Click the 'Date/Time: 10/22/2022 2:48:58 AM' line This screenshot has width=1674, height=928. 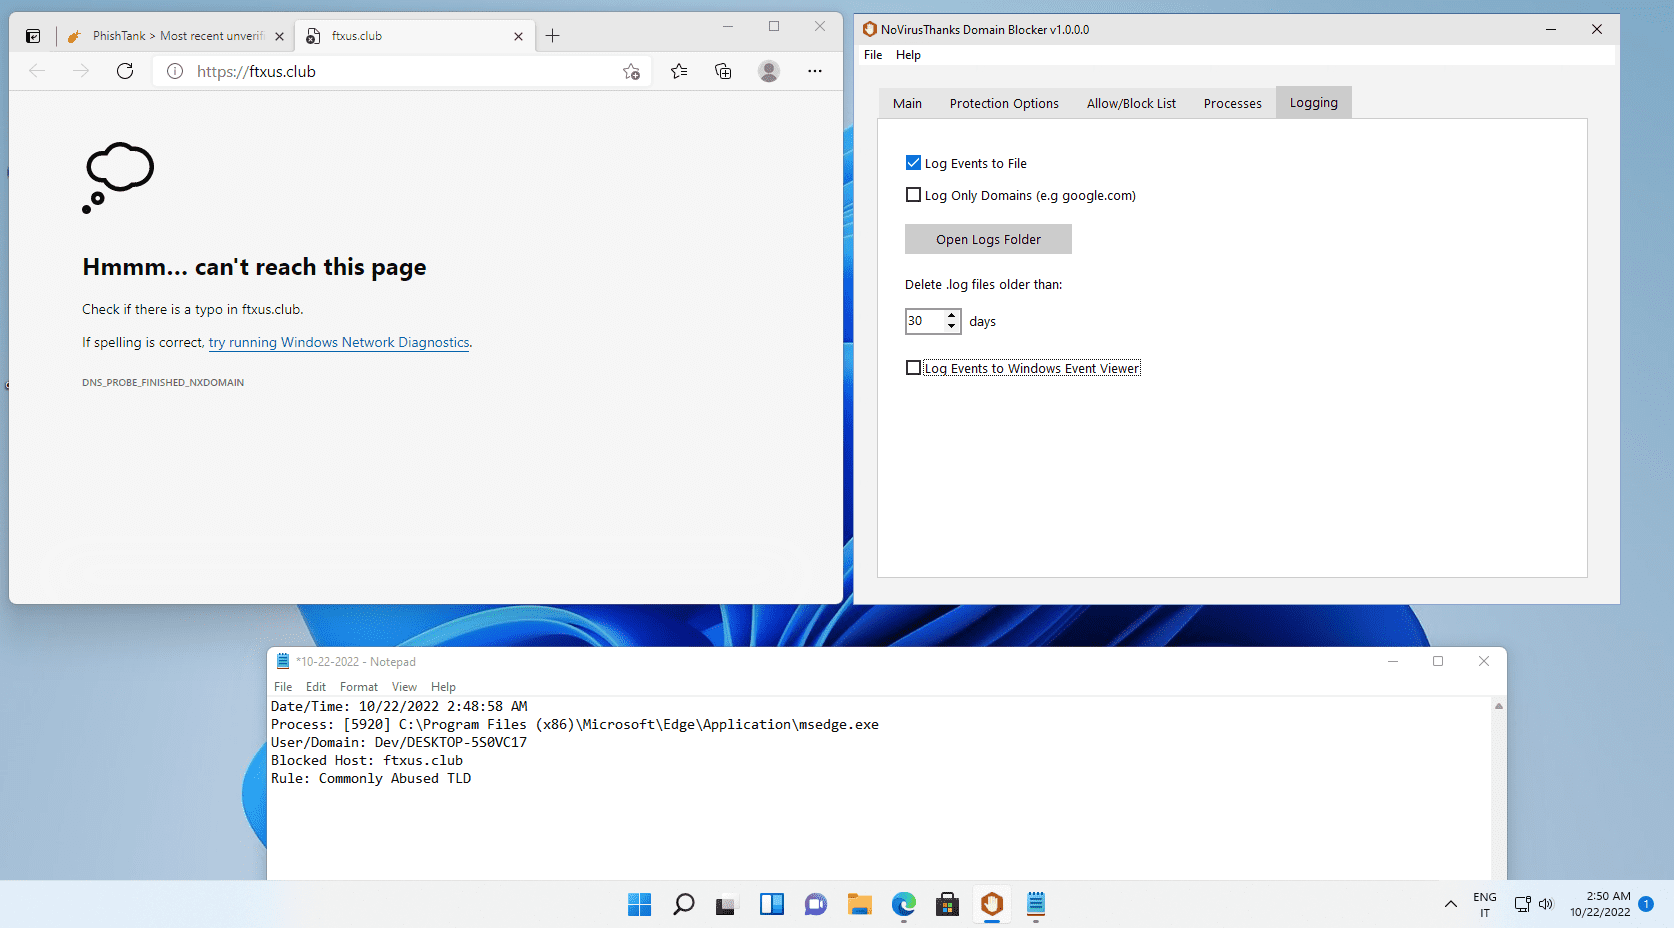(x=399, y=706)
